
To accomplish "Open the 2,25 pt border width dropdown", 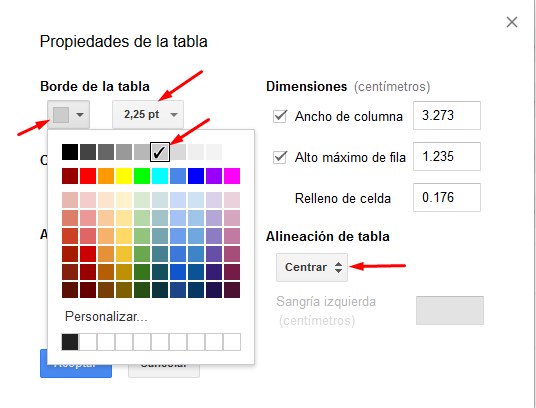I will tap(148, 114).
